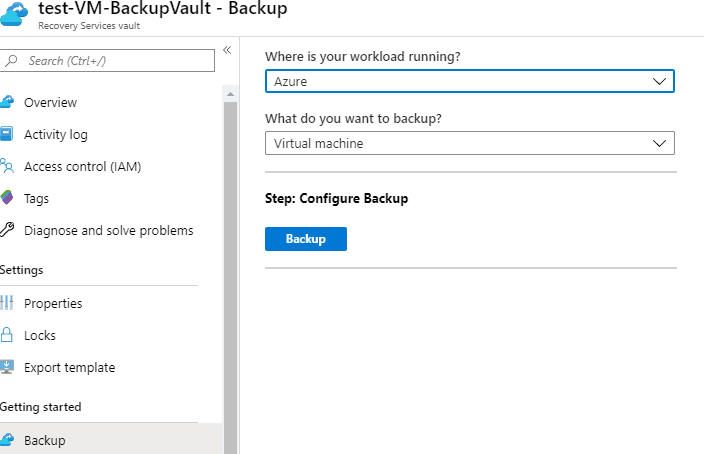This screenshot has height=454, width=704.
Task: Select Backup under Getting started
Action: [x=111, y=440]
